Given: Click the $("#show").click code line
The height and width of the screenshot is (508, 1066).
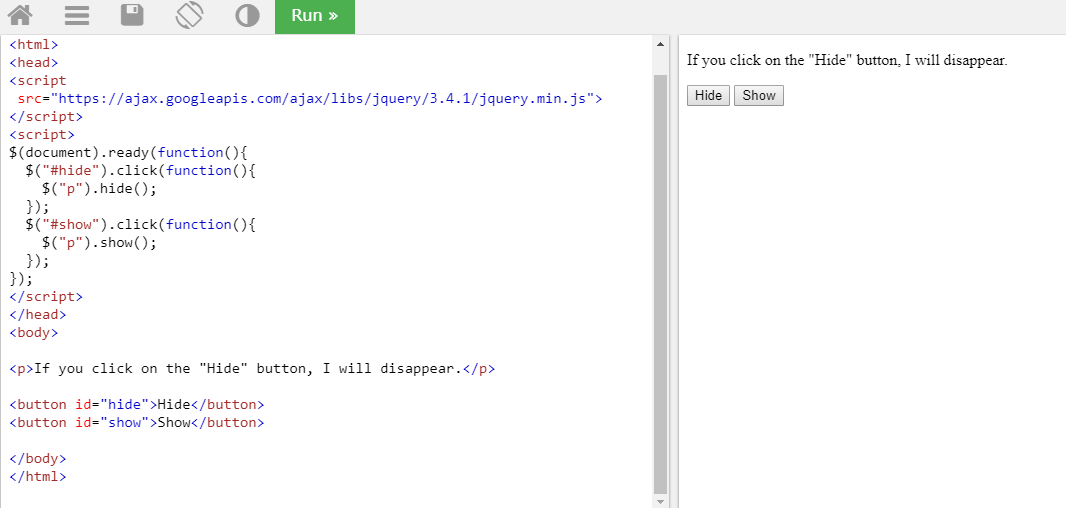Looking at the screenshot, I should 140,224.
